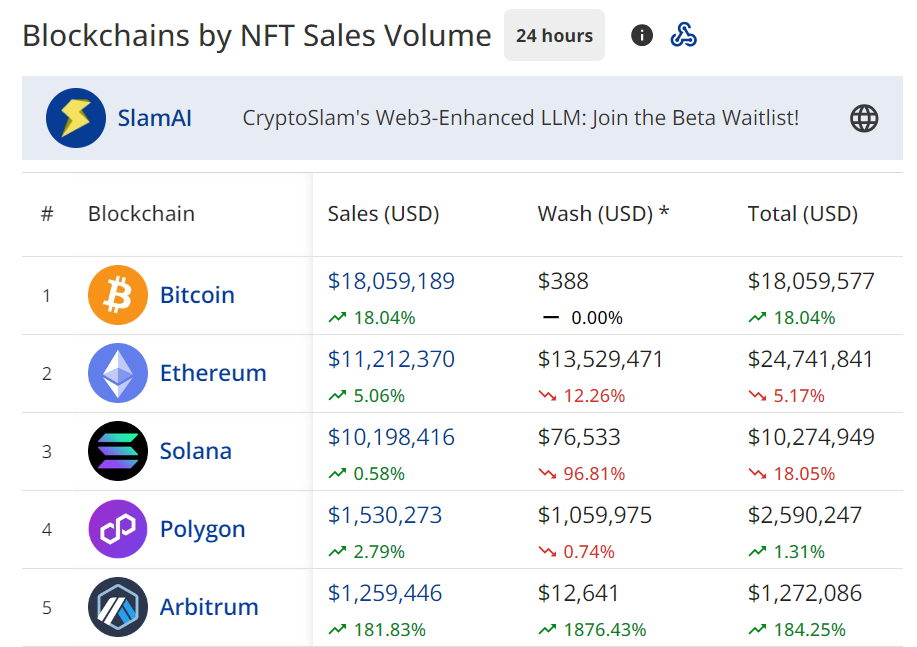Click Polygon total change 1.31%
Image resolution: width=917 pixels, height=647 pixels.
pyautogui.click(x=799, y=552)
